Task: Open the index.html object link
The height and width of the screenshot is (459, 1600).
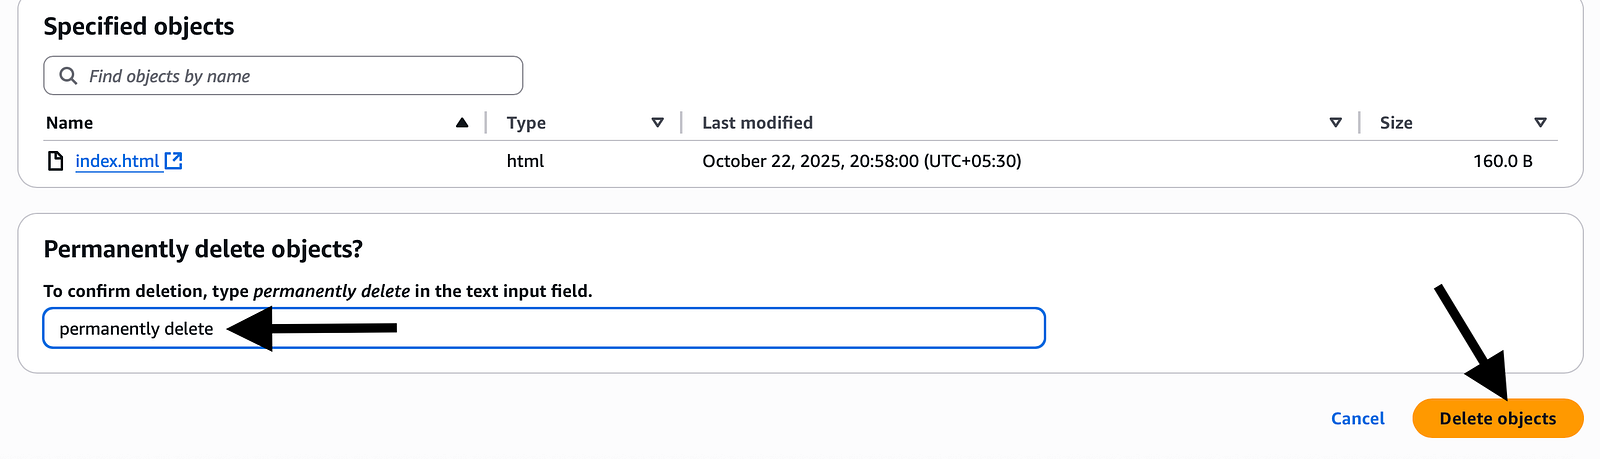Action: (117, 161)
